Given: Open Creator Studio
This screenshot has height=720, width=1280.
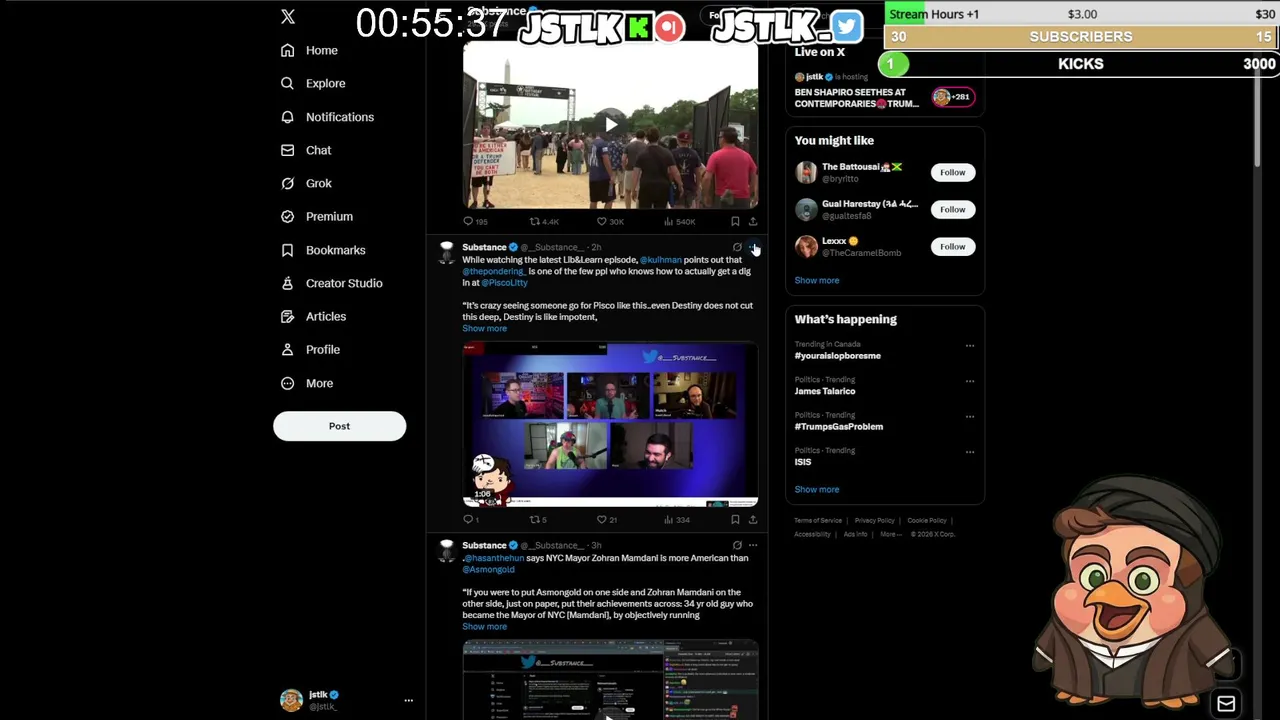Looking at the screenshot, I should tap(331, 283).
